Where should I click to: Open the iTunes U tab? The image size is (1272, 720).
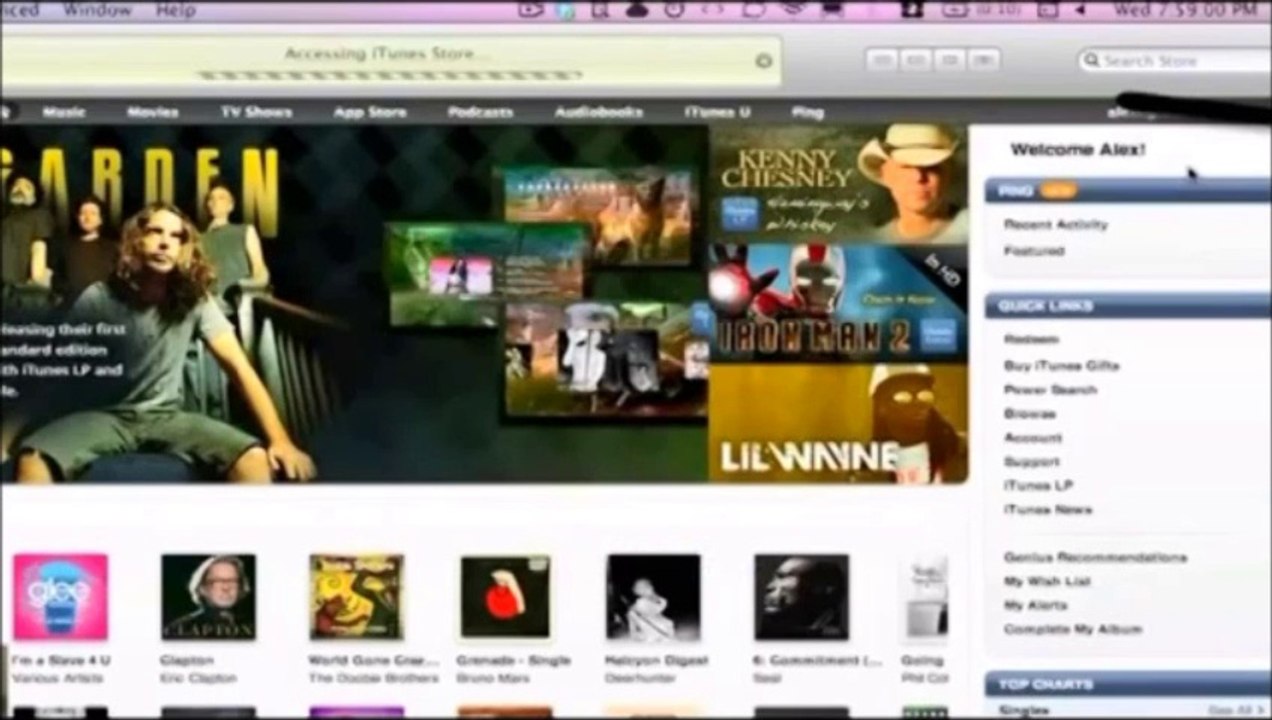[717, 112]
